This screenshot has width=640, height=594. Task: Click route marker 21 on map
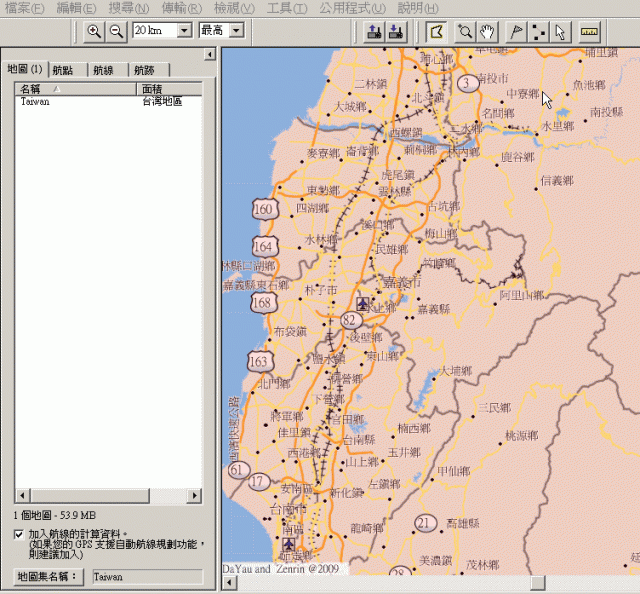[425, 523]
